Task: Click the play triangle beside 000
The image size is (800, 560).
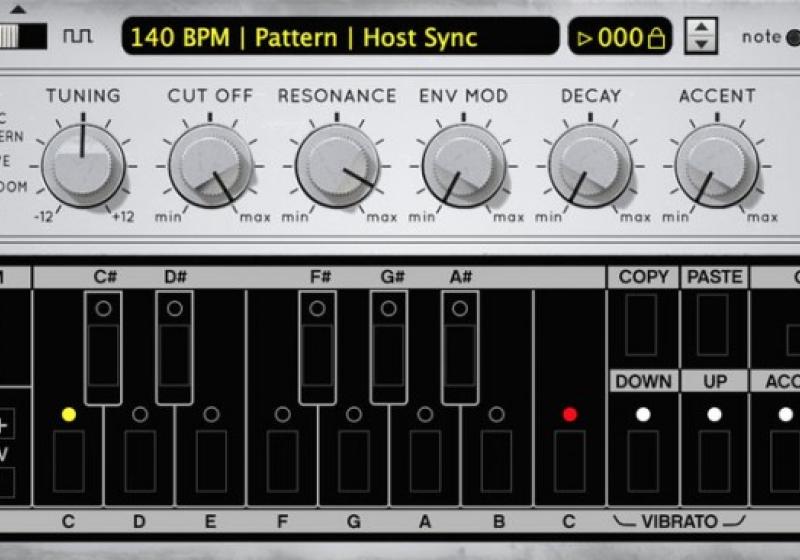Action: [x=585, y=38]
